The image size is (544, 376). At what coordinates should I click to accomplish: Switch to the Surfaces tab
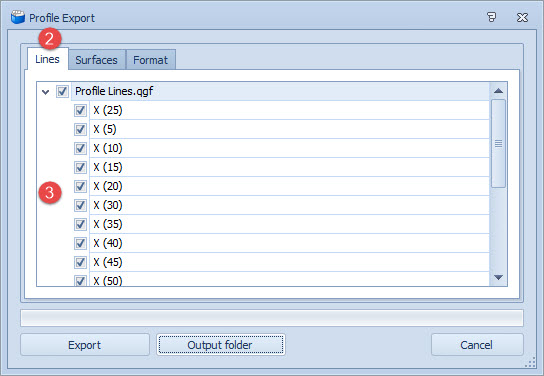coord(96,60)
